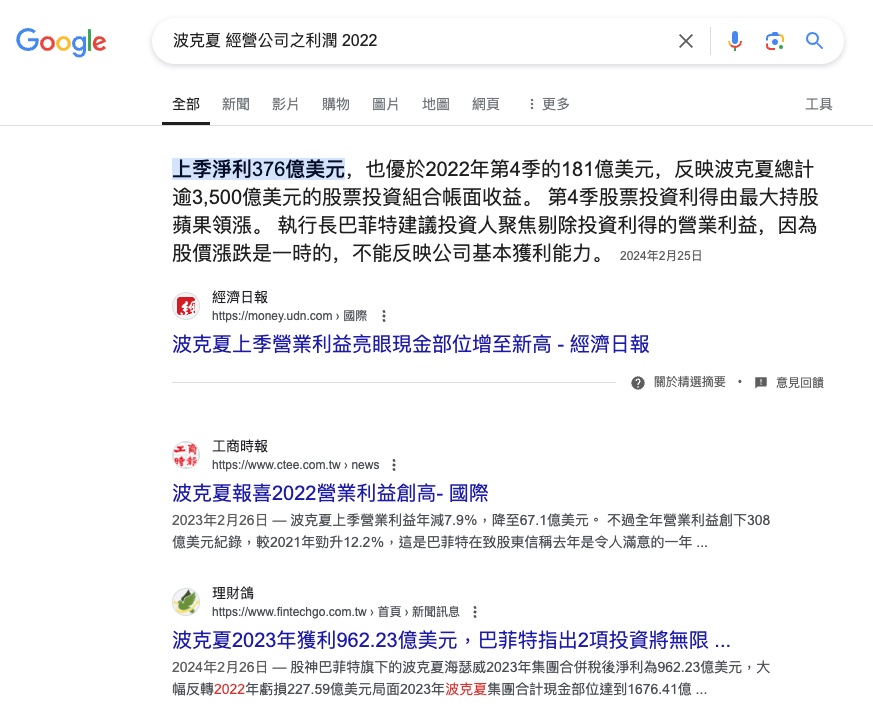Click the highlighted 上季淨利376億美元 text

coord(258,169)
